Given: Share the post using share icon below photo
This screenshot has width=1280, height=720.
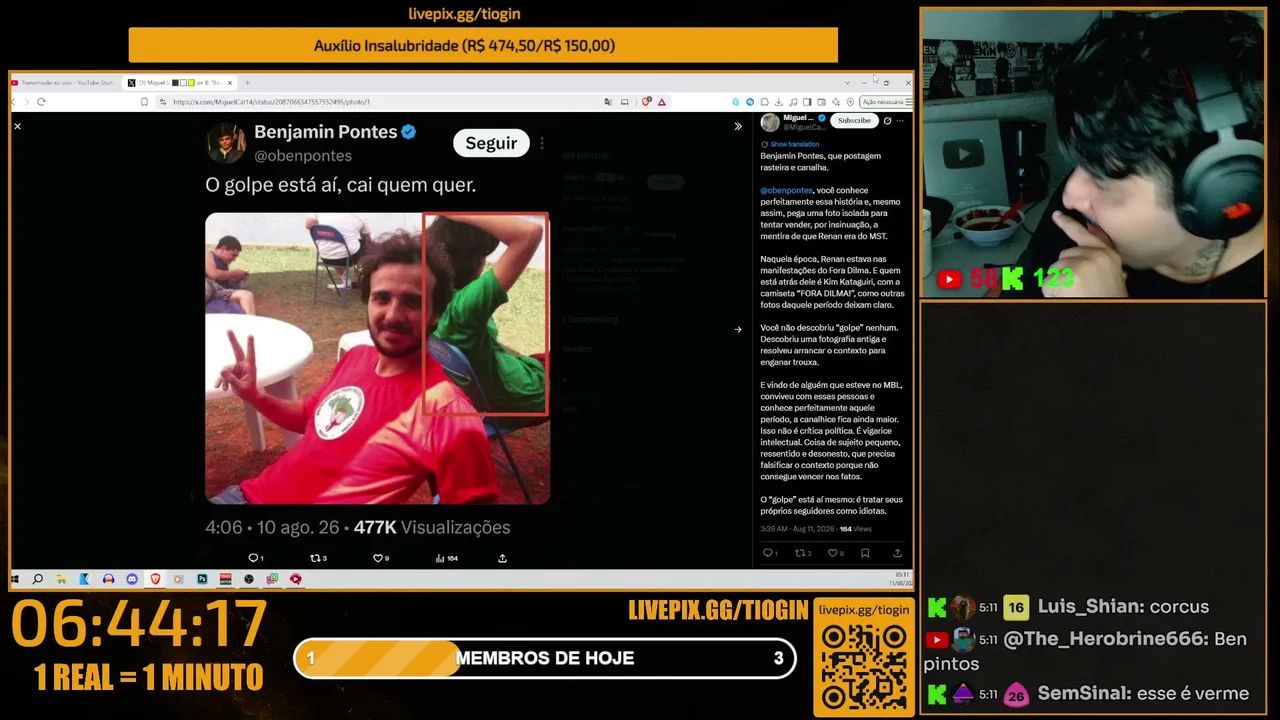Looking at the screenshot, I should 502,558.
